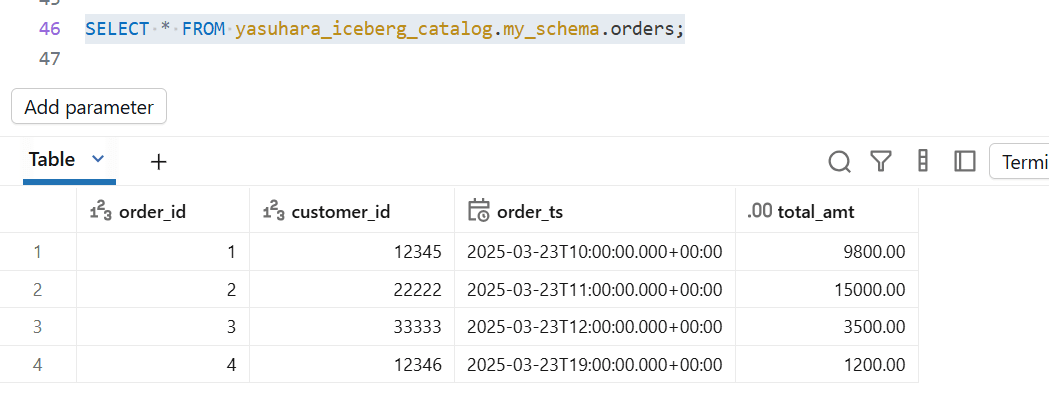Screen dimensions: 1049x416
Task: Open the results filter funnel icon
Action: click(880, 161)
